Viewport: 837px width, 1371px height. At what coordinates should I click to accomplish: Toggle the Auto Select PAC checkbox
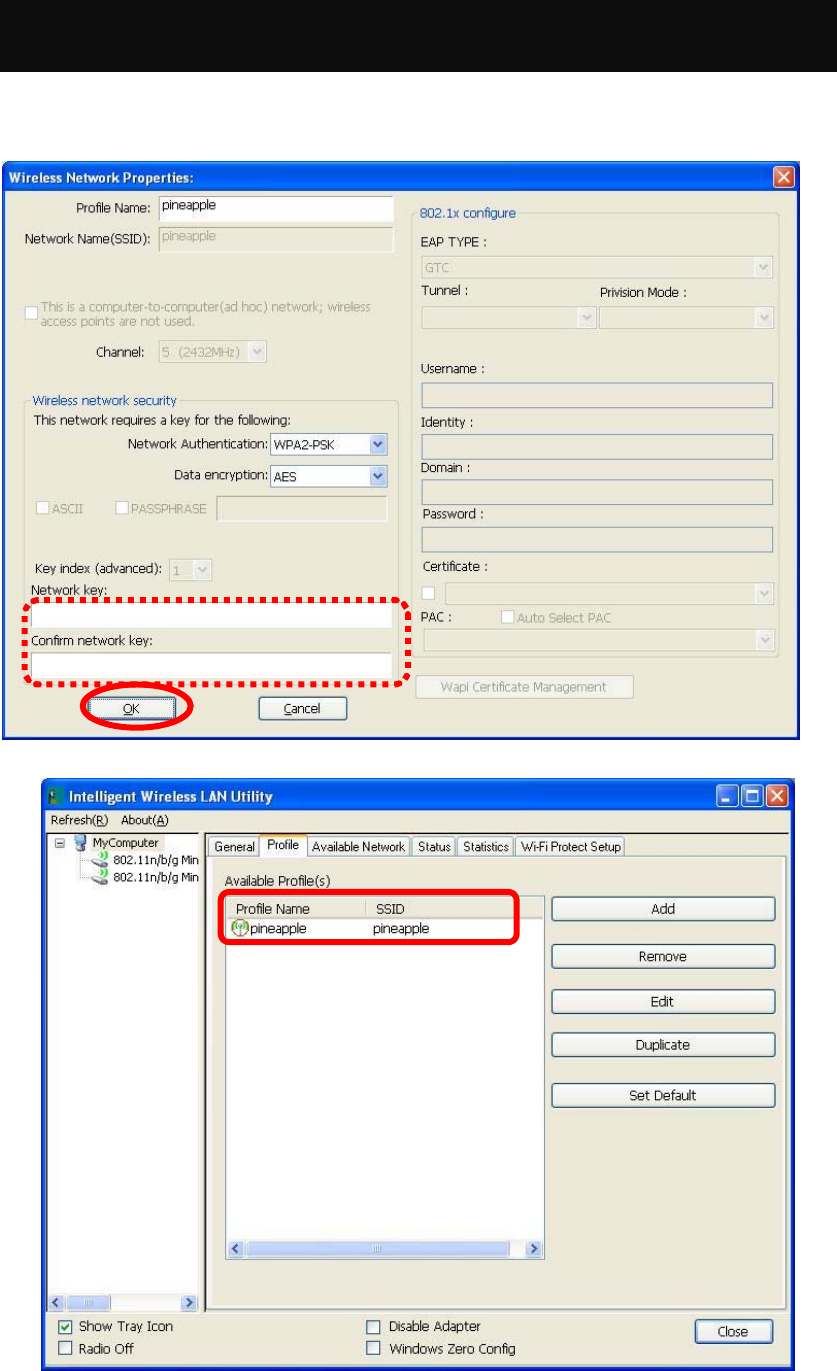coord(507,618)
